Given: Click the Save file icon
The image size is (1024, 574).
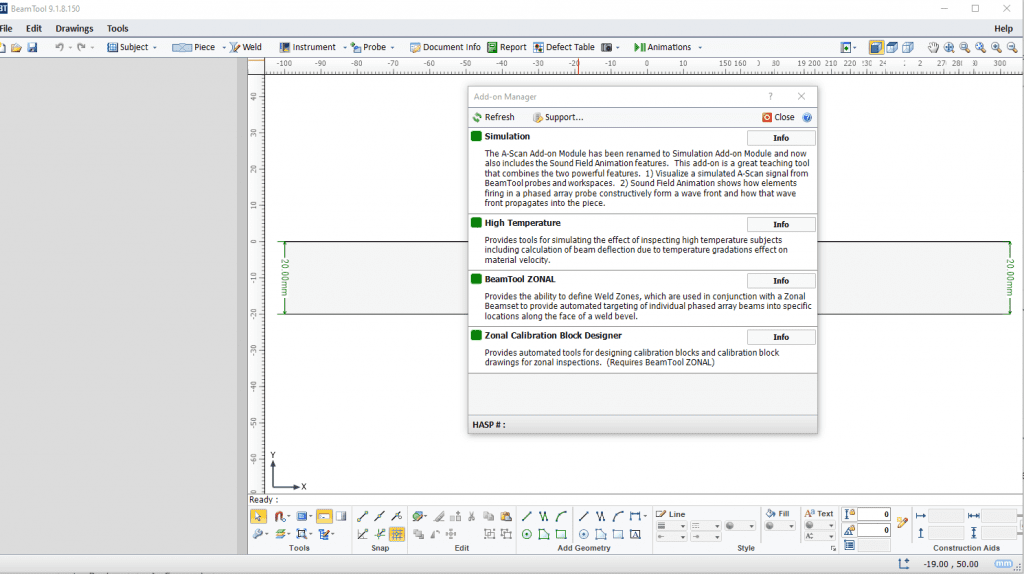Looking at the screenshot, I should [x=32, y=47].
